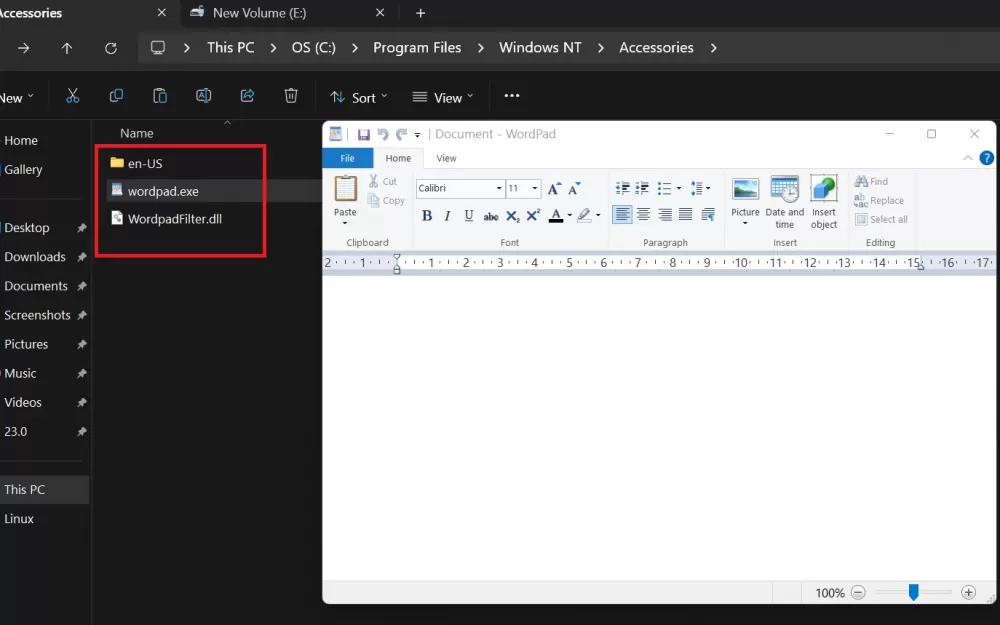Viewport: 1000px width, 625px height.
Task: Switch to the View ribbon tab in WordPad
Action: [x=446, y=158]
